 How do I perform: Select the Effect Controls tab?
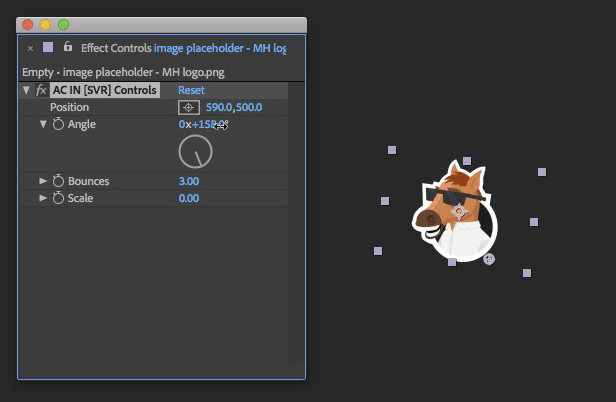pyautogui.click(x=116, y=48)
